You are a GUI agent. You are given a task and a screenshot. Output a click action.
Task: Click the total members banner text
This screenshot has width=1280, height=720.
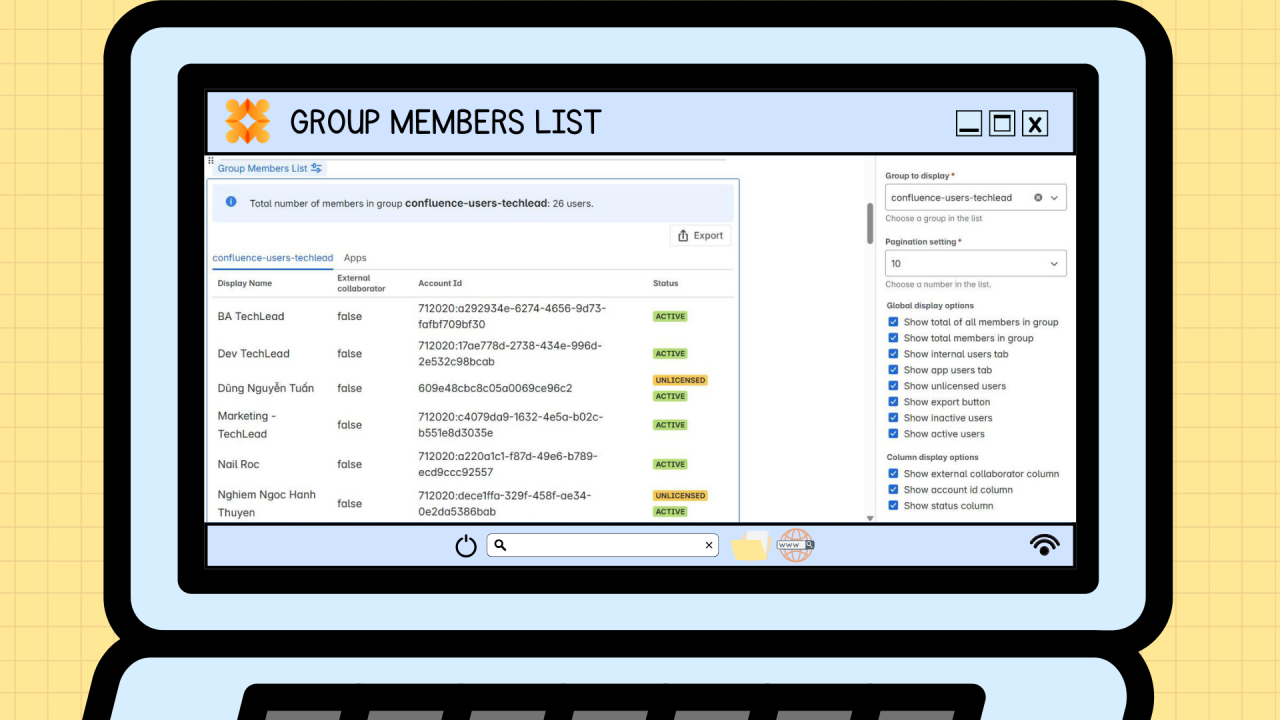tap(421, 203)
